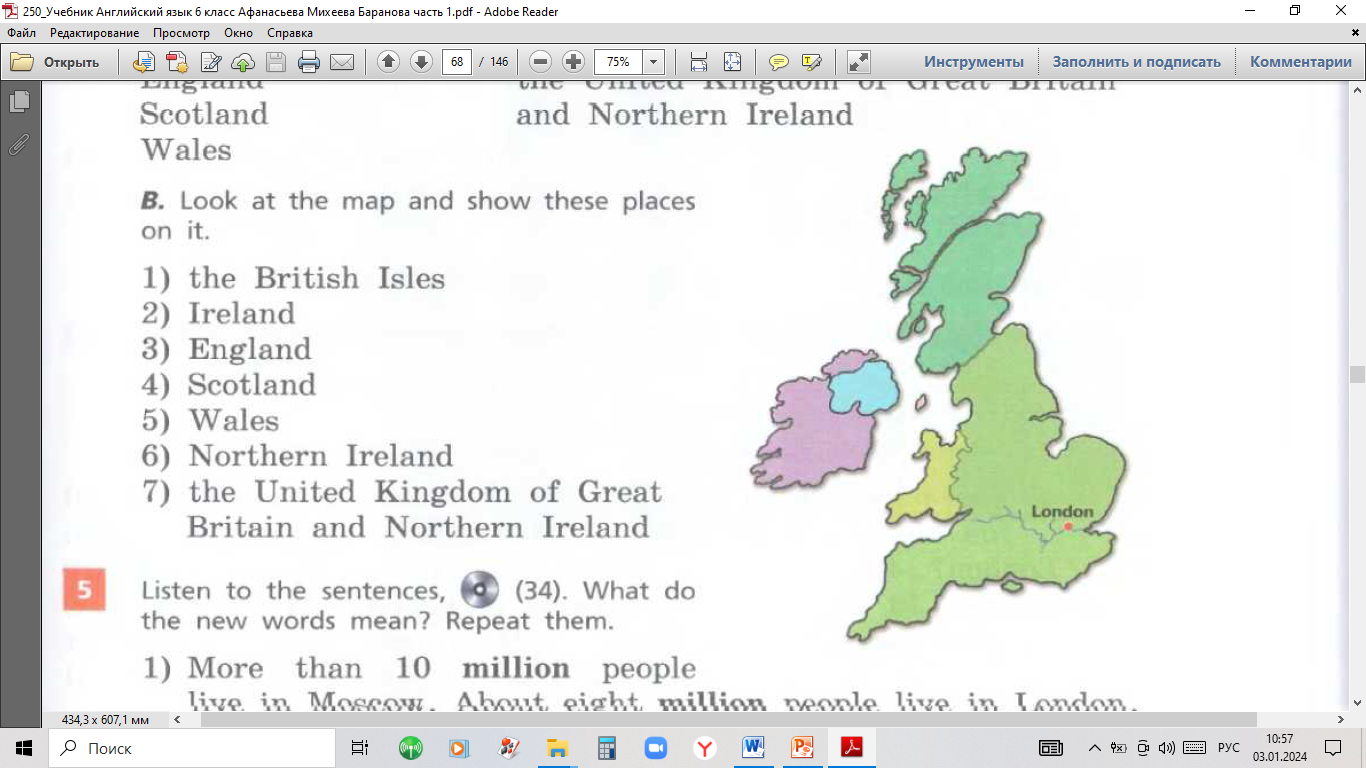Toggle fit whole page view

732,62
